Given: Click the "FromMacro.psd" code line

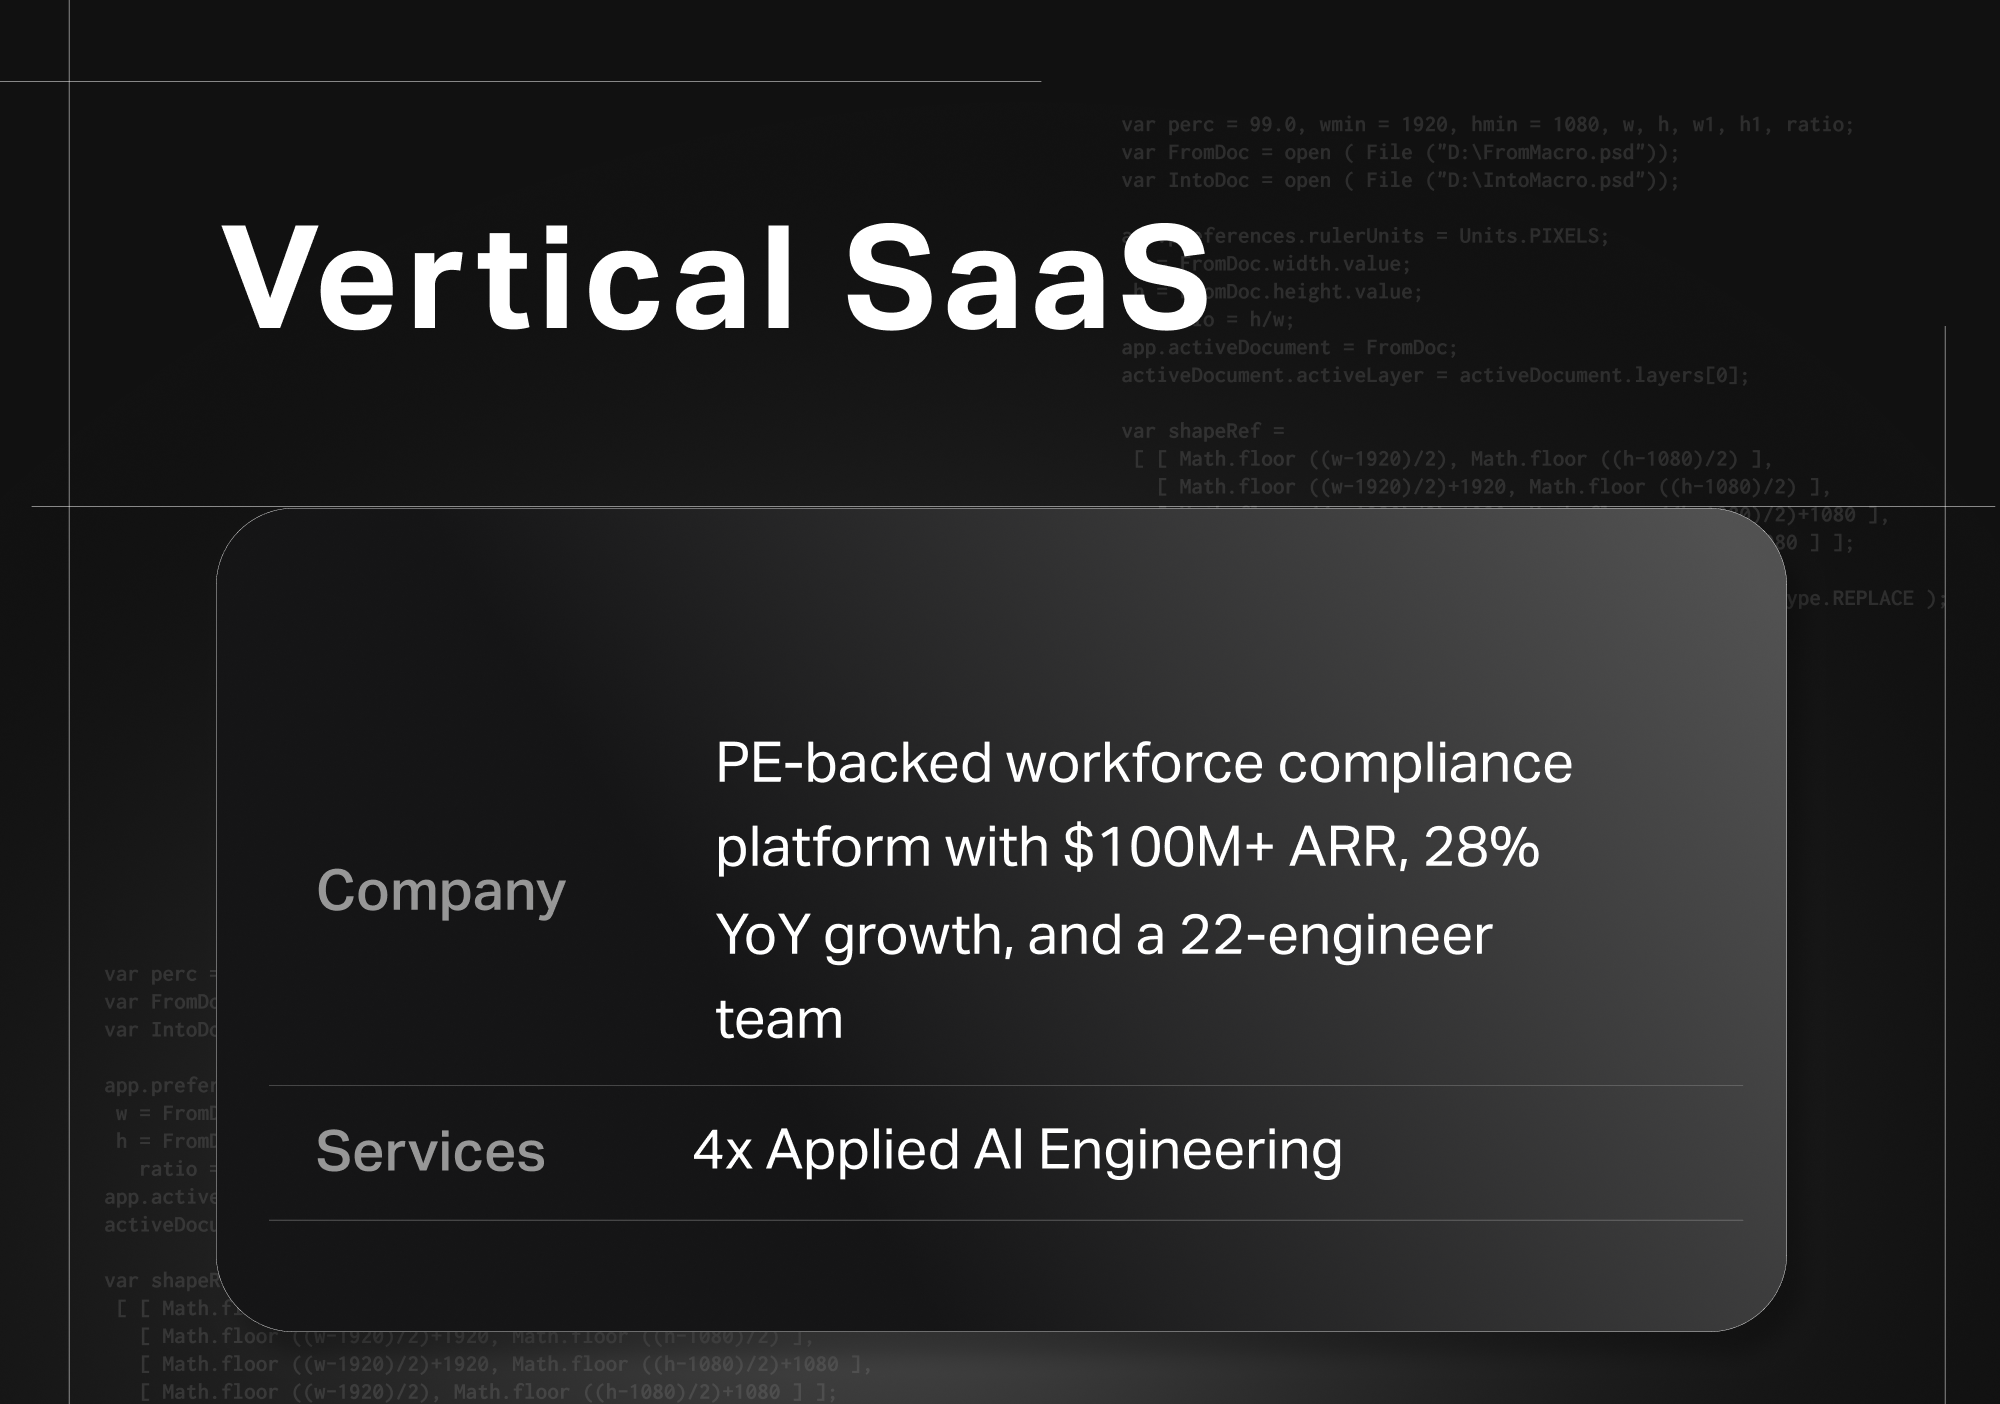Looking at the screenshot, I should tap(1399, 153).
